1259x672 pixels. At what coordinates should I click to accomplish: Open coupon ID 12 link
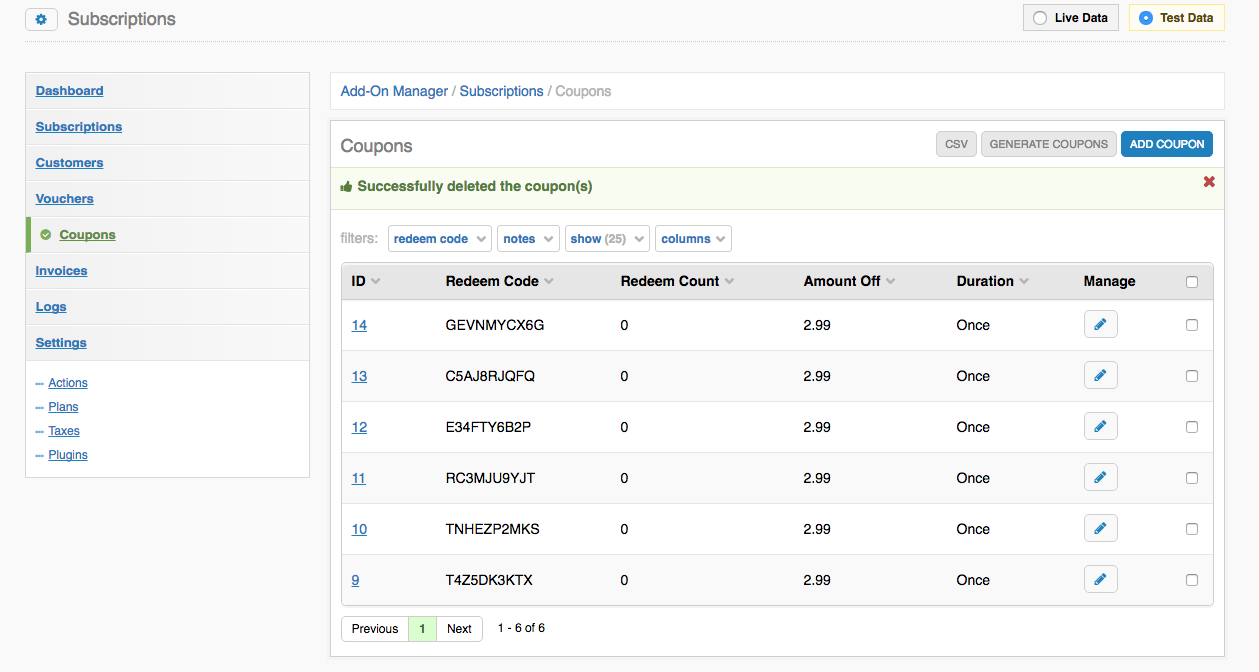coord(359,427)
